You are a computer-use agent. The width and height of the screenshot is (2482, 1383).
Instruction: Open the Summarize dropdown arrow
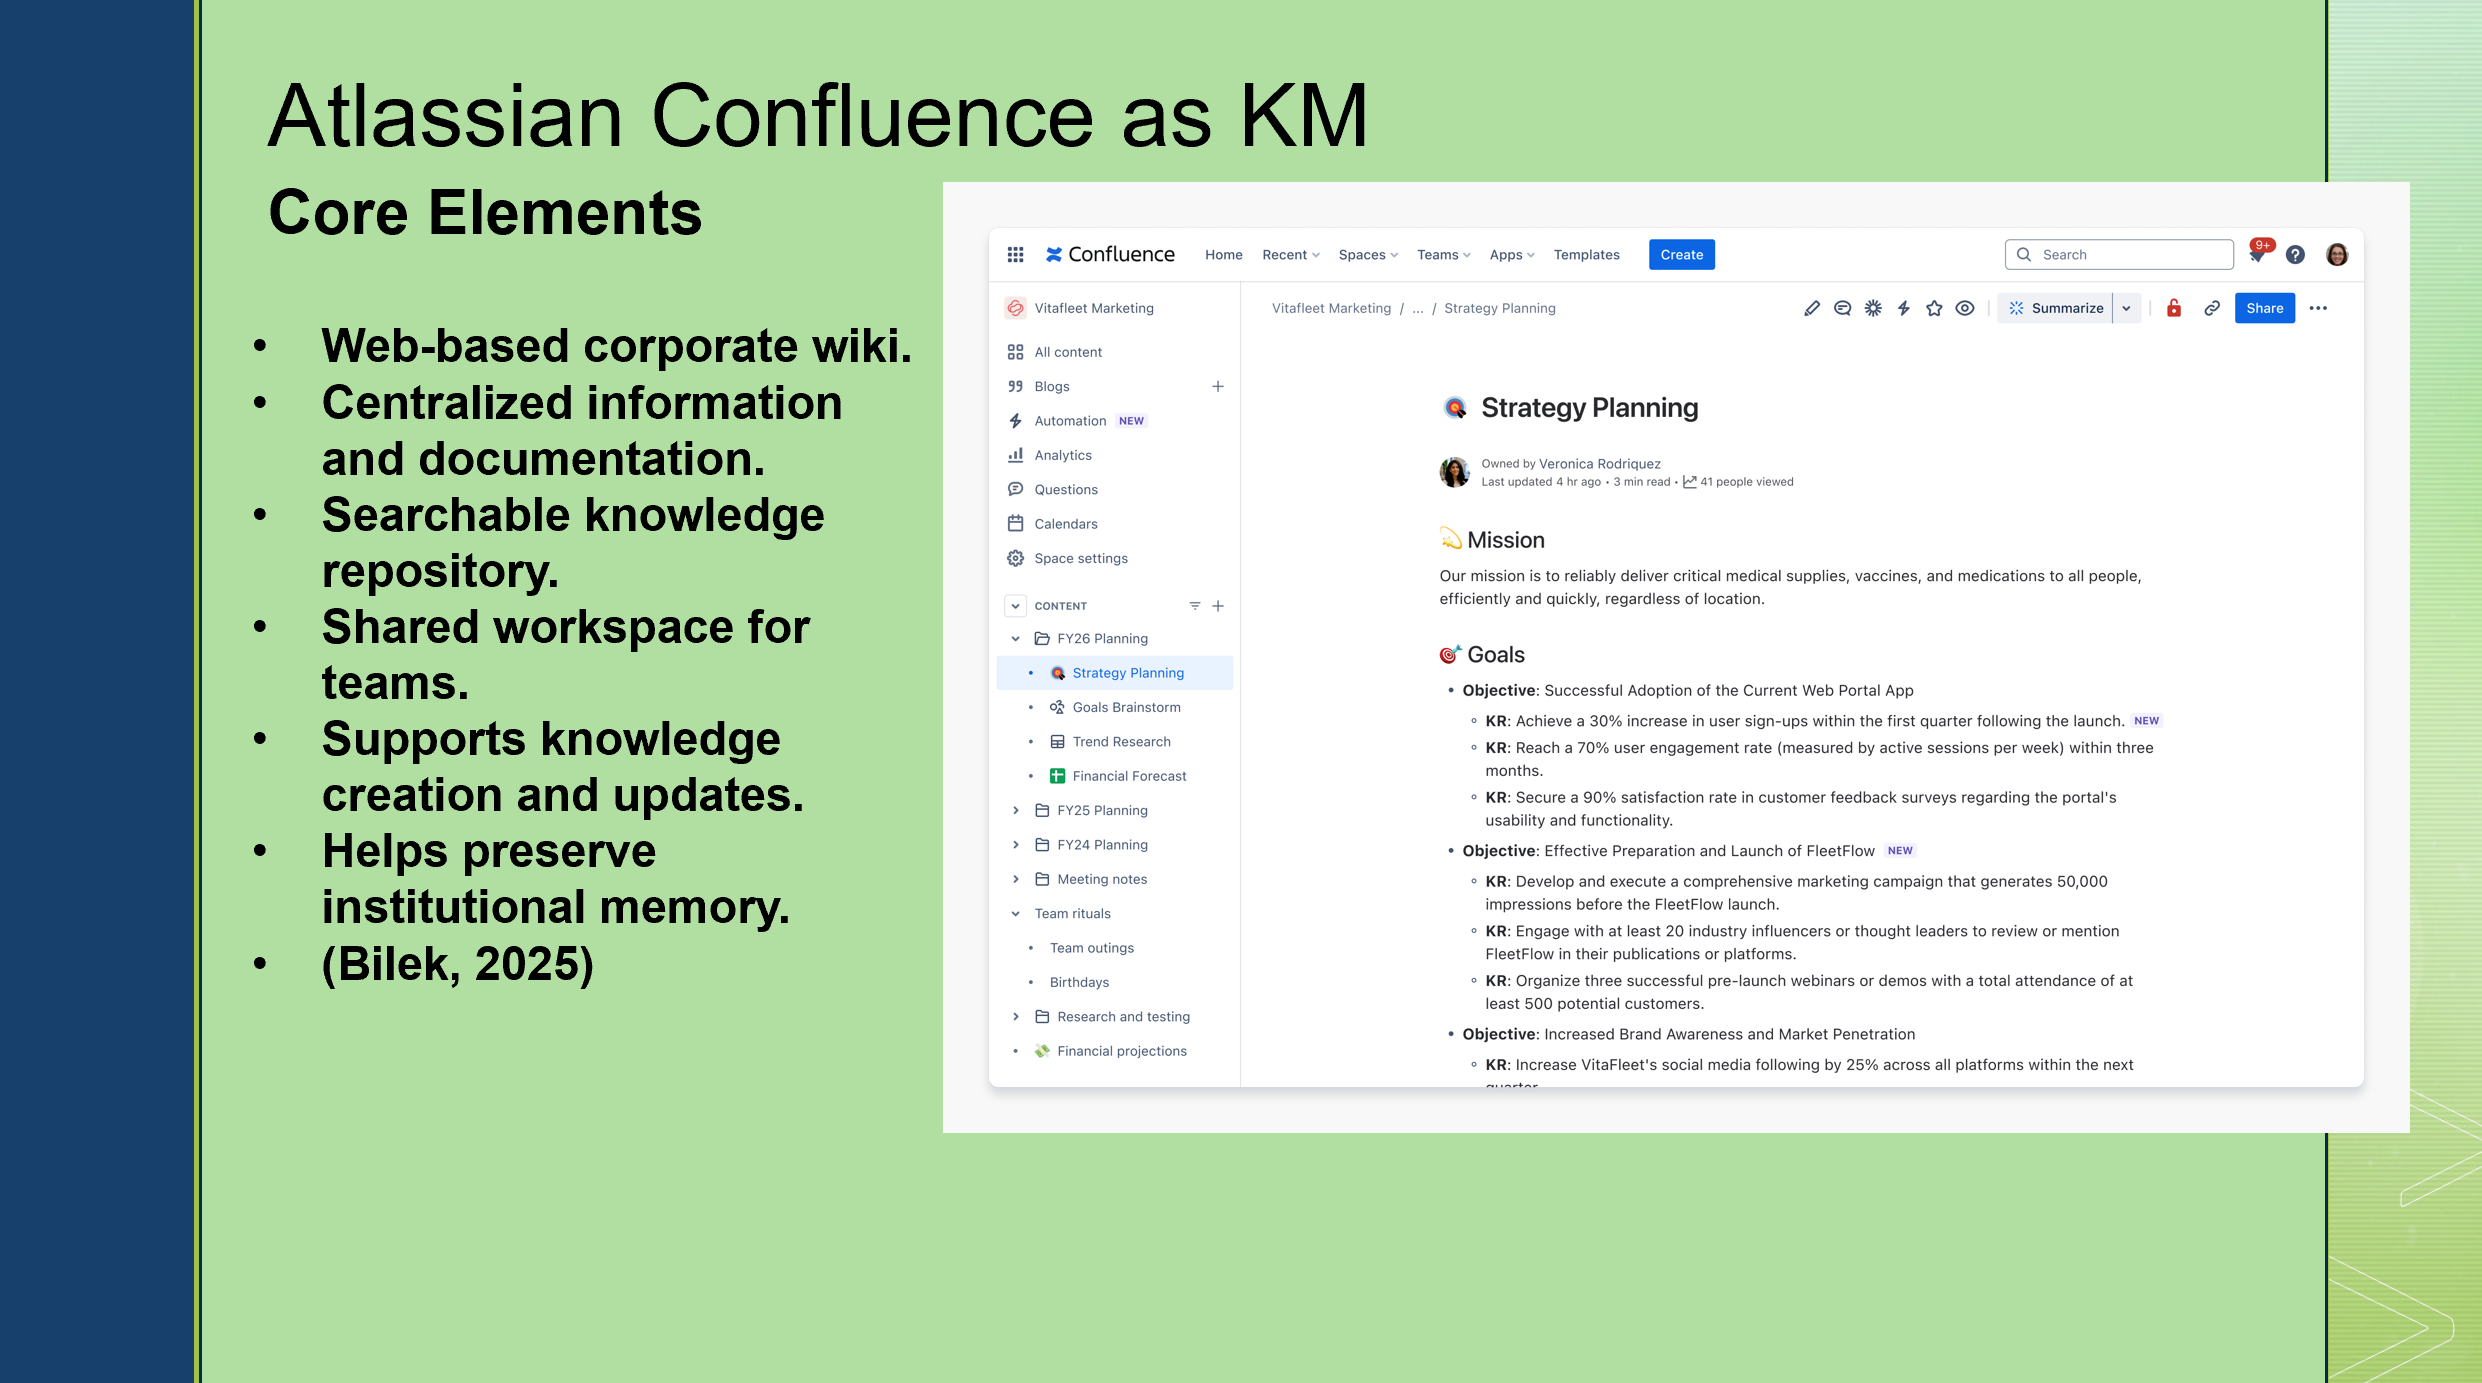pos(2126,308)
